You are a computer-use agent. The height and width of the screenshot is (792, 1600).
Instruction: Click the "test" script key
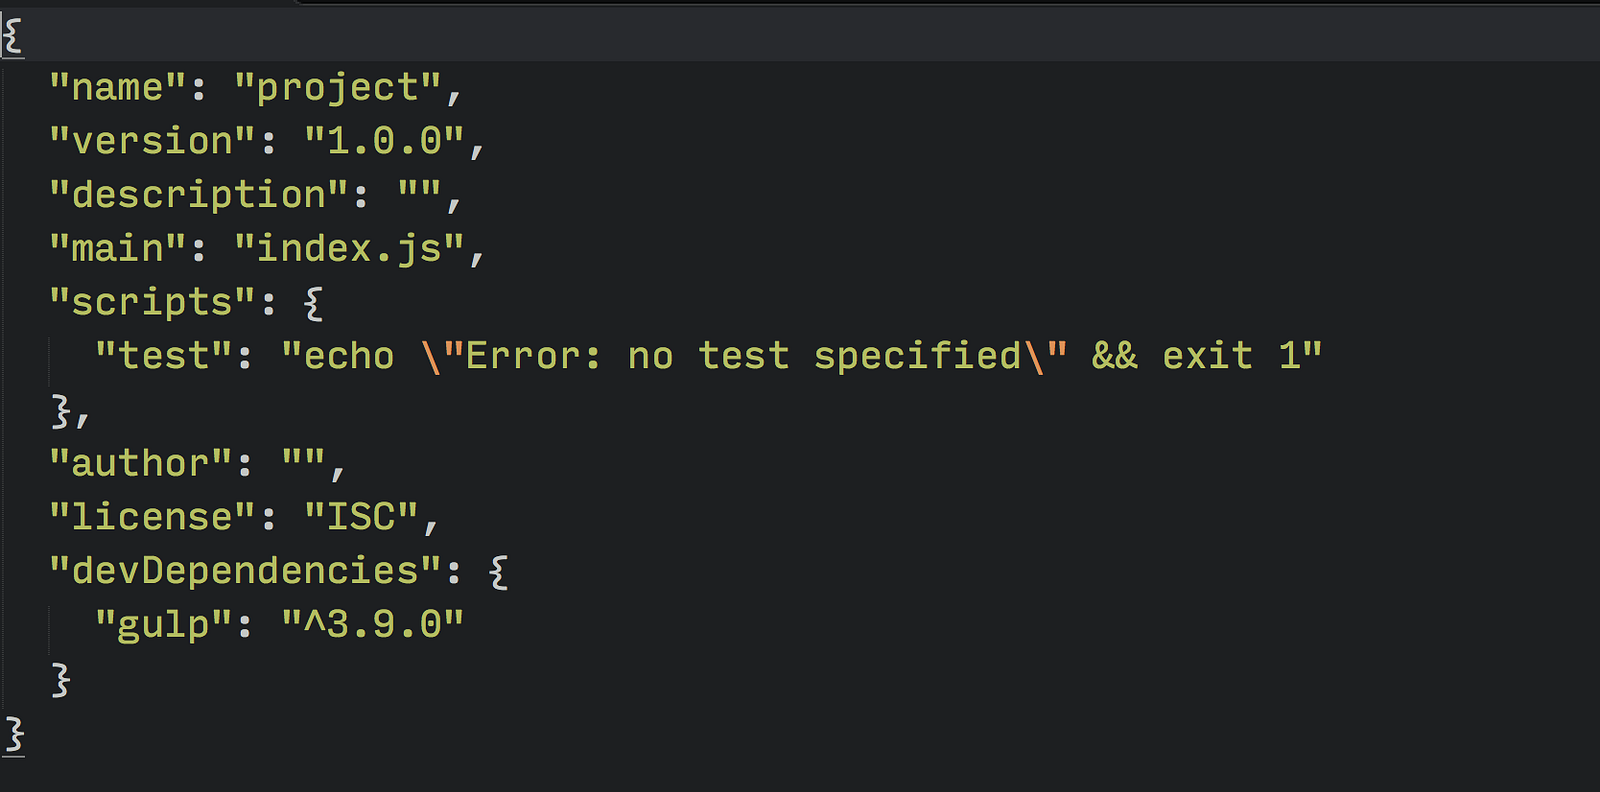click(x=164, y=356)
